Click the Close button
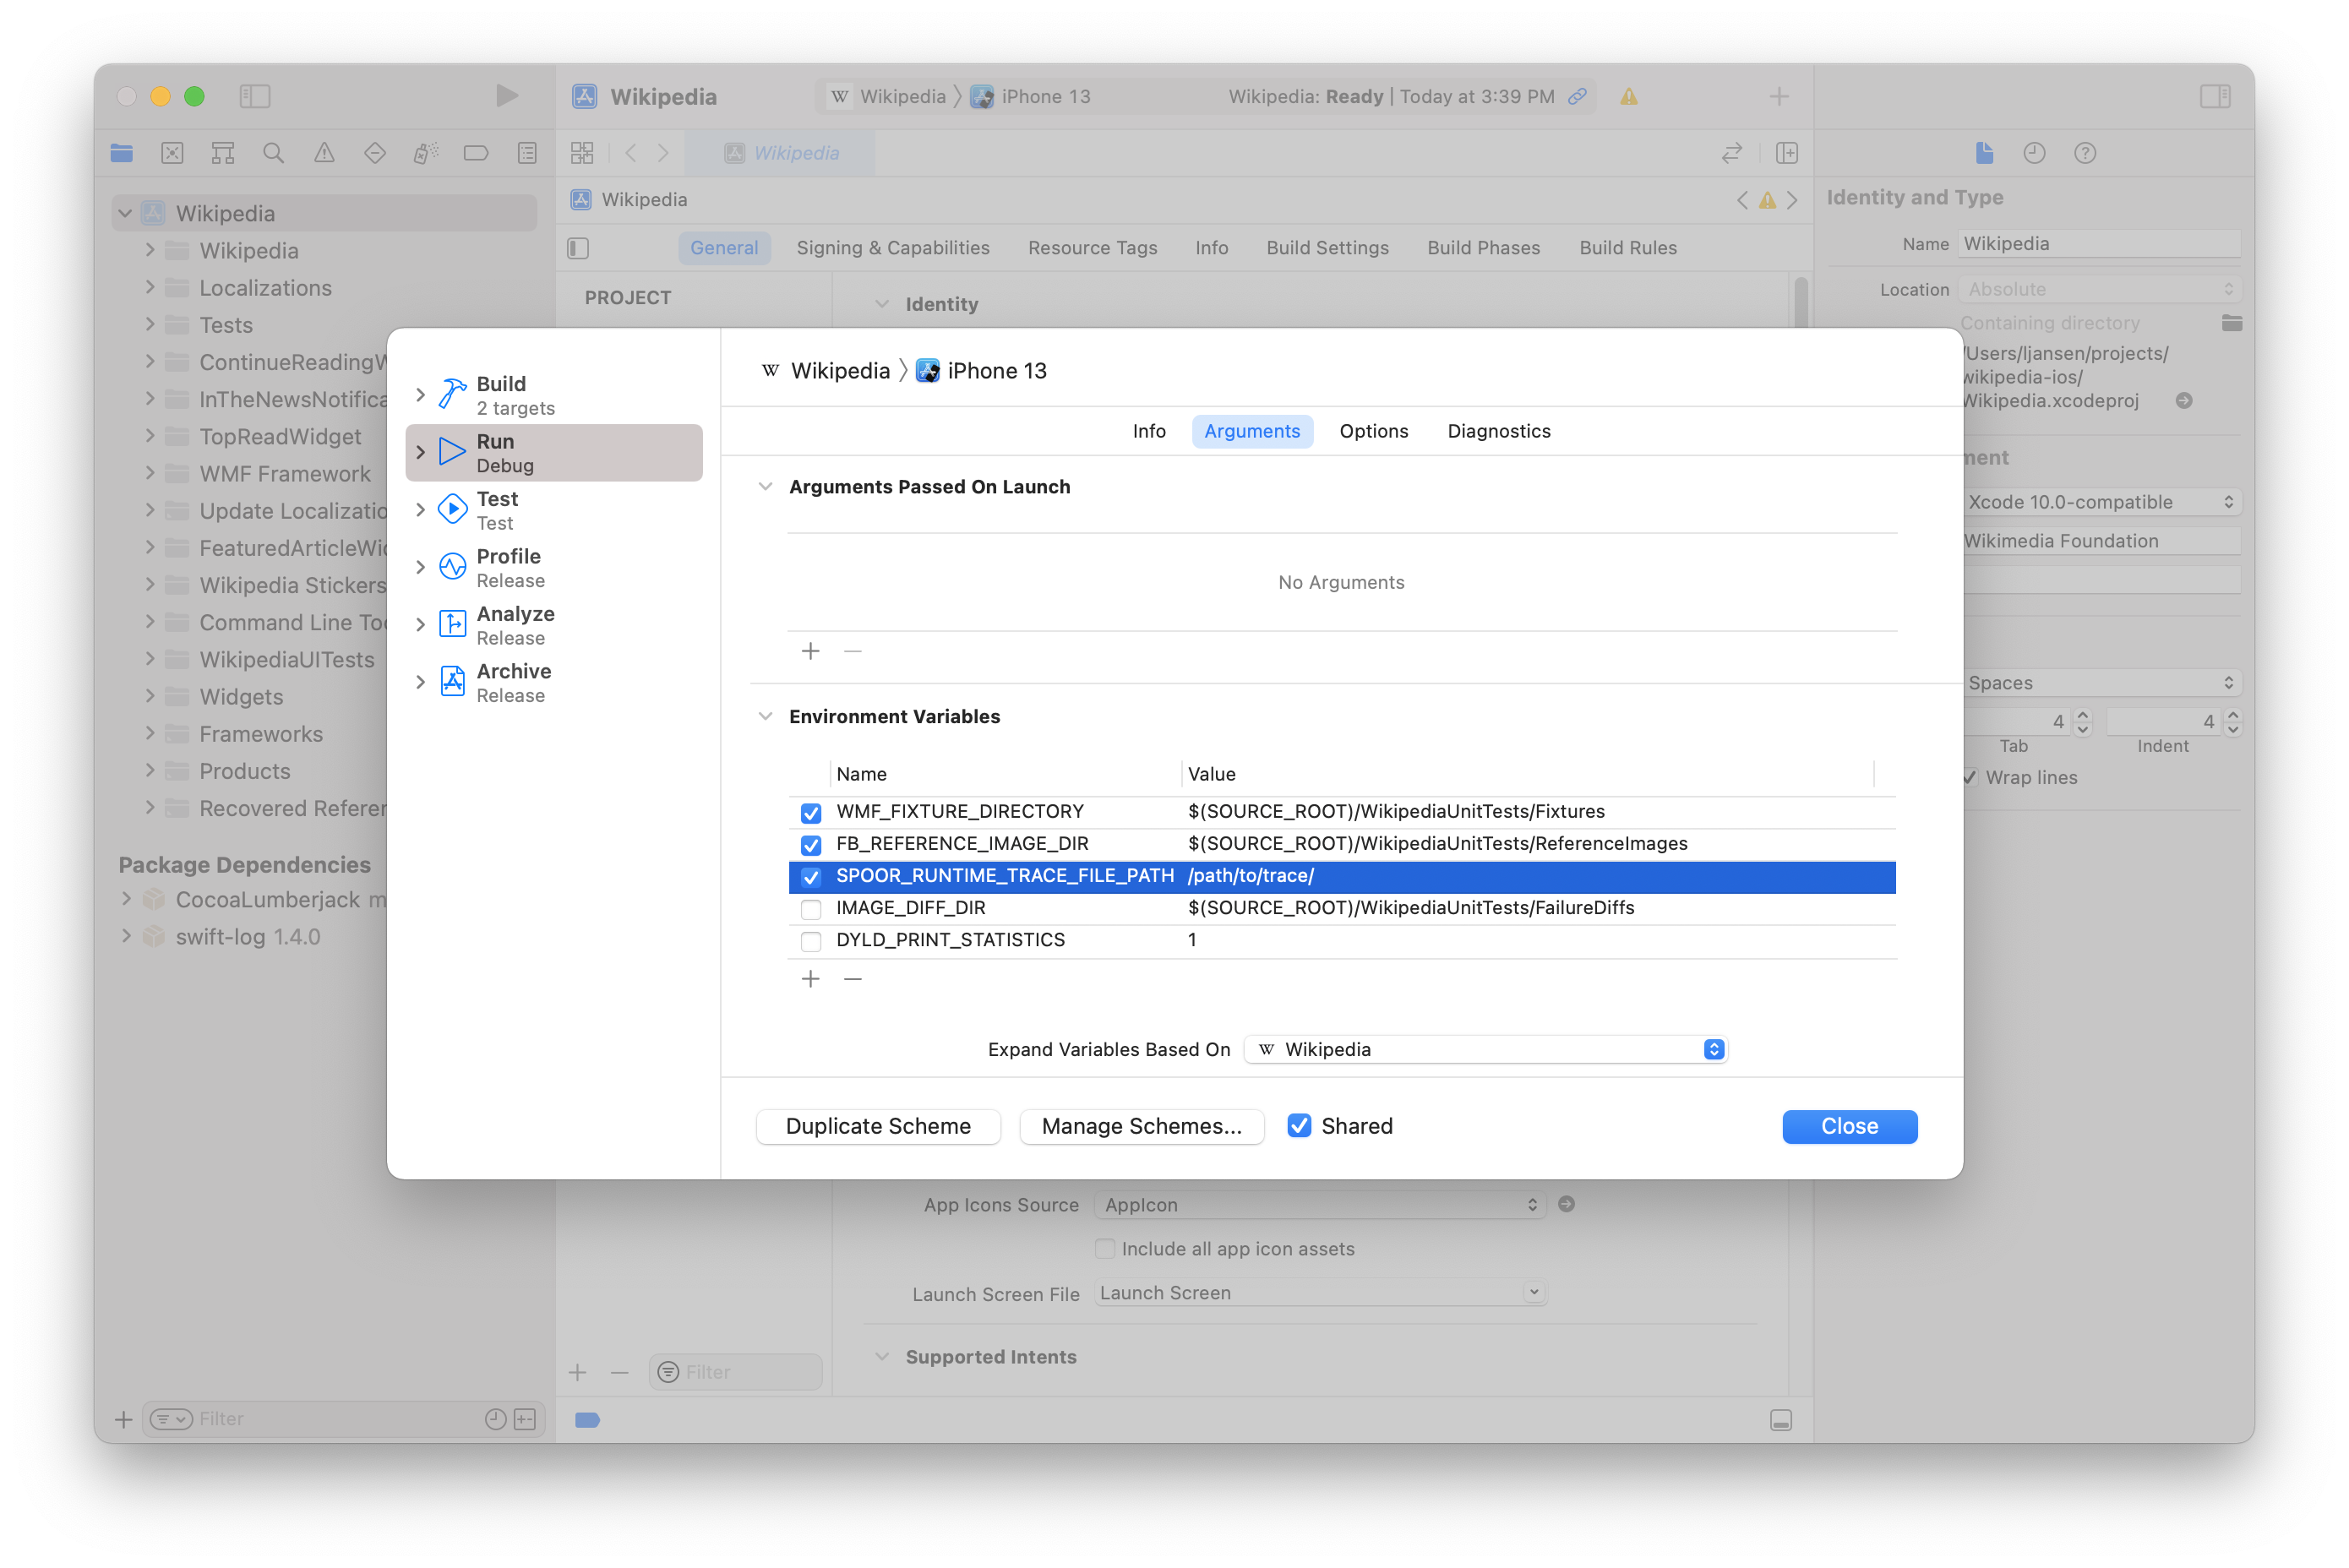This screenshot has height=1568, width=2349. coord(1849,1126)
